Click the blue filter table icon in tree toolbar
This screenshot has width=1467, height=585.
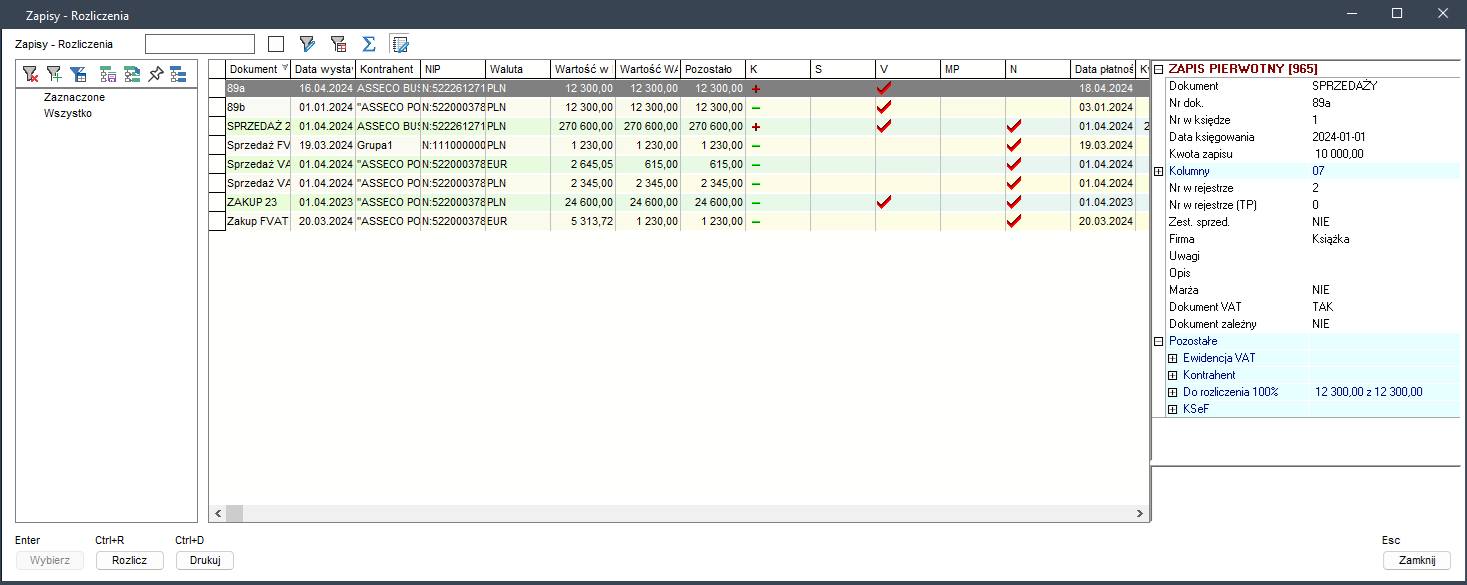pyautogui.click(x=78, y=74)
